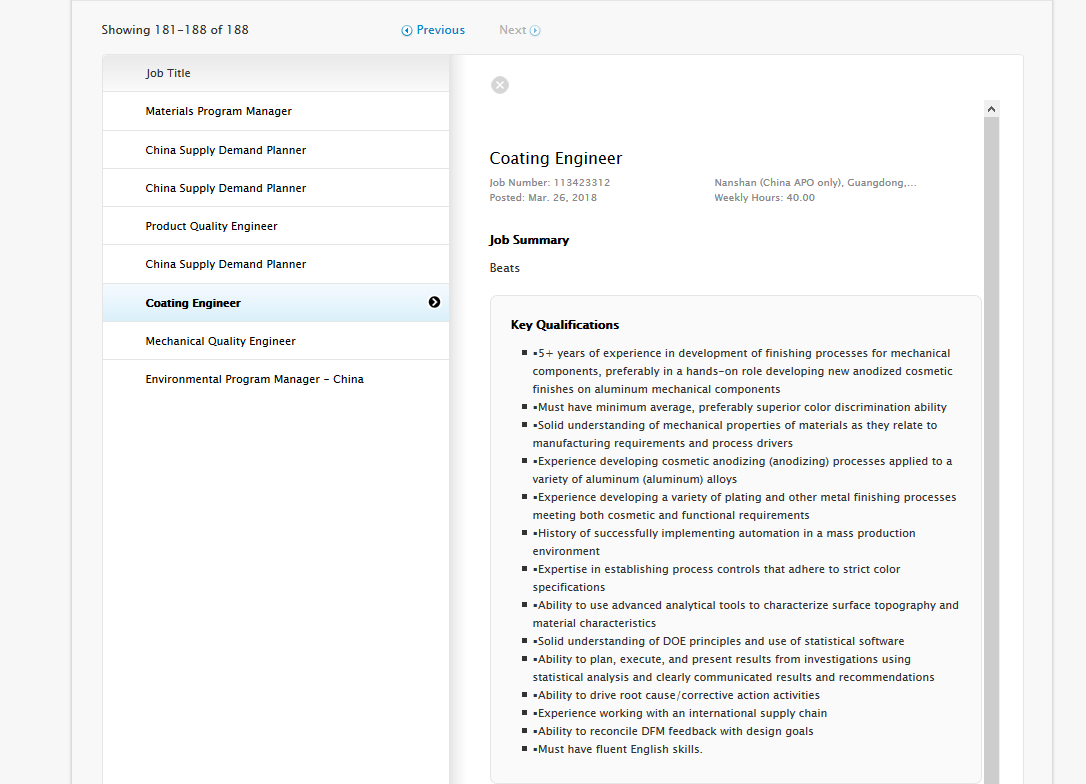Click arrow icon on Coating Engineer row
Screen dimensions: 1086x784
[x=434, y=302]
